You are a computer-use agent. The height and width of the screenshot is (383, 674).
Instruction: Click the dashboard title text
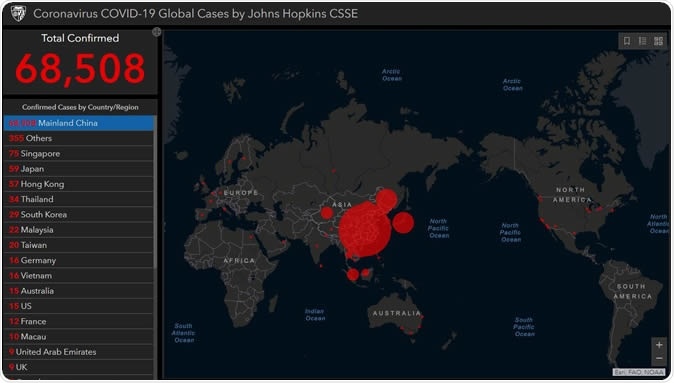[x=196, y=13]
